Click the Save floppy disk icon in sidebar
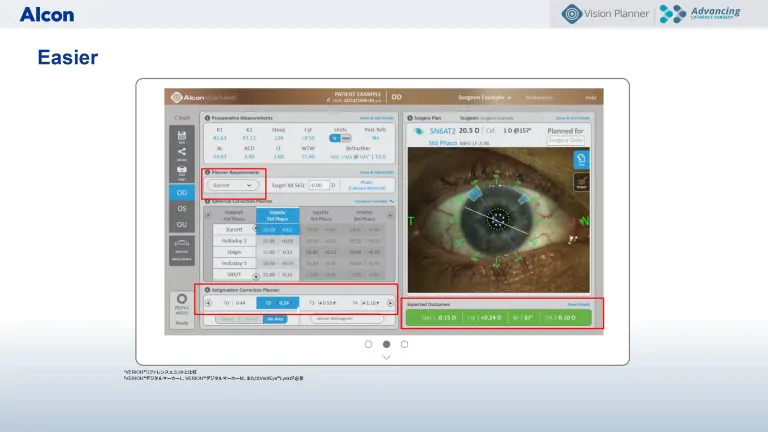 182,136
